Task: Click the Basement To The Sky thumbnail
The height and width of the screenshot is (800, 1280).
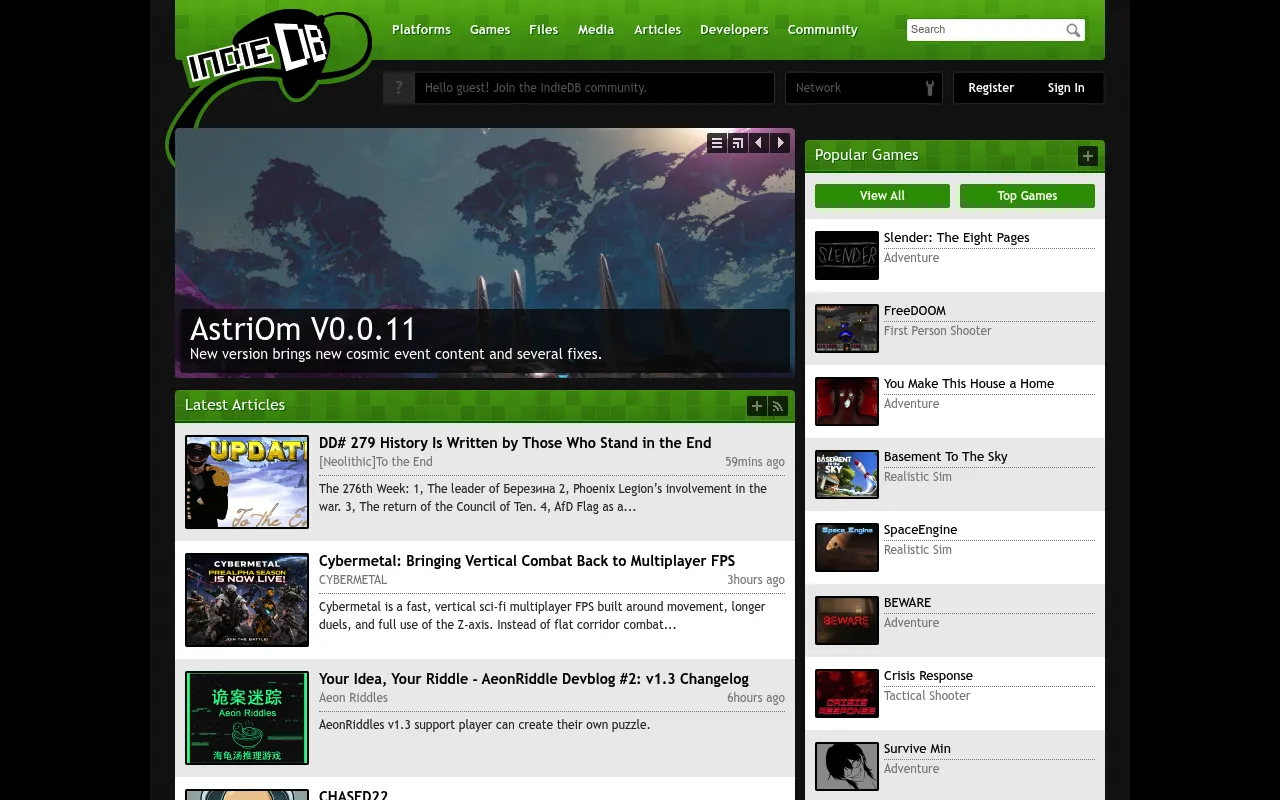Action: pos(847,475)
